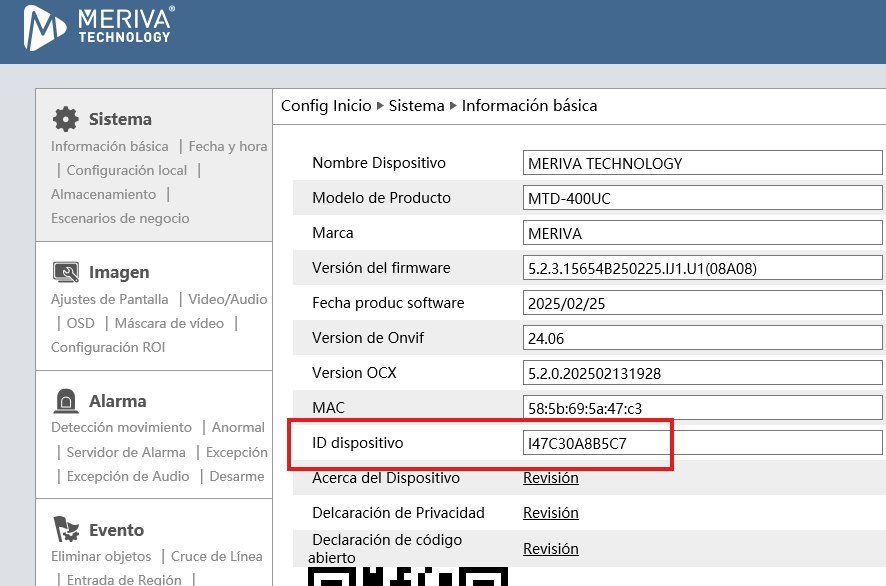Open Cruce de Línea event
This screenshot has width=886, height=586.
point(216,556)
